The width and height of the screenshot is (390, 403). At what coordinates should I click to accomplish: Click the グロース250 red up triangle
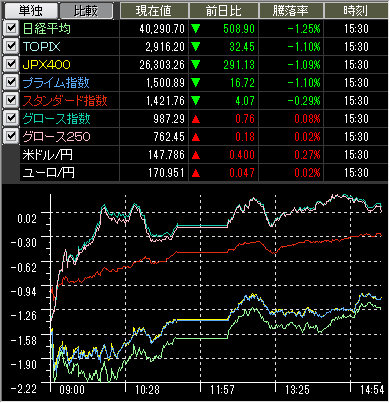pos(196,137)
